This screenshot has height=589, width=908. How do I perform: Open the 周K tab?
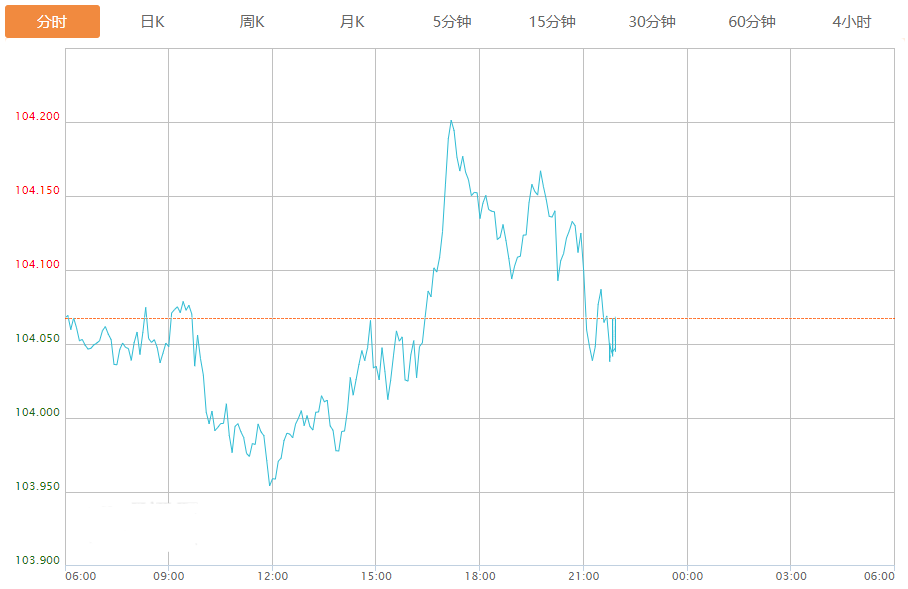pyautogui.click(x=252, y=22)
